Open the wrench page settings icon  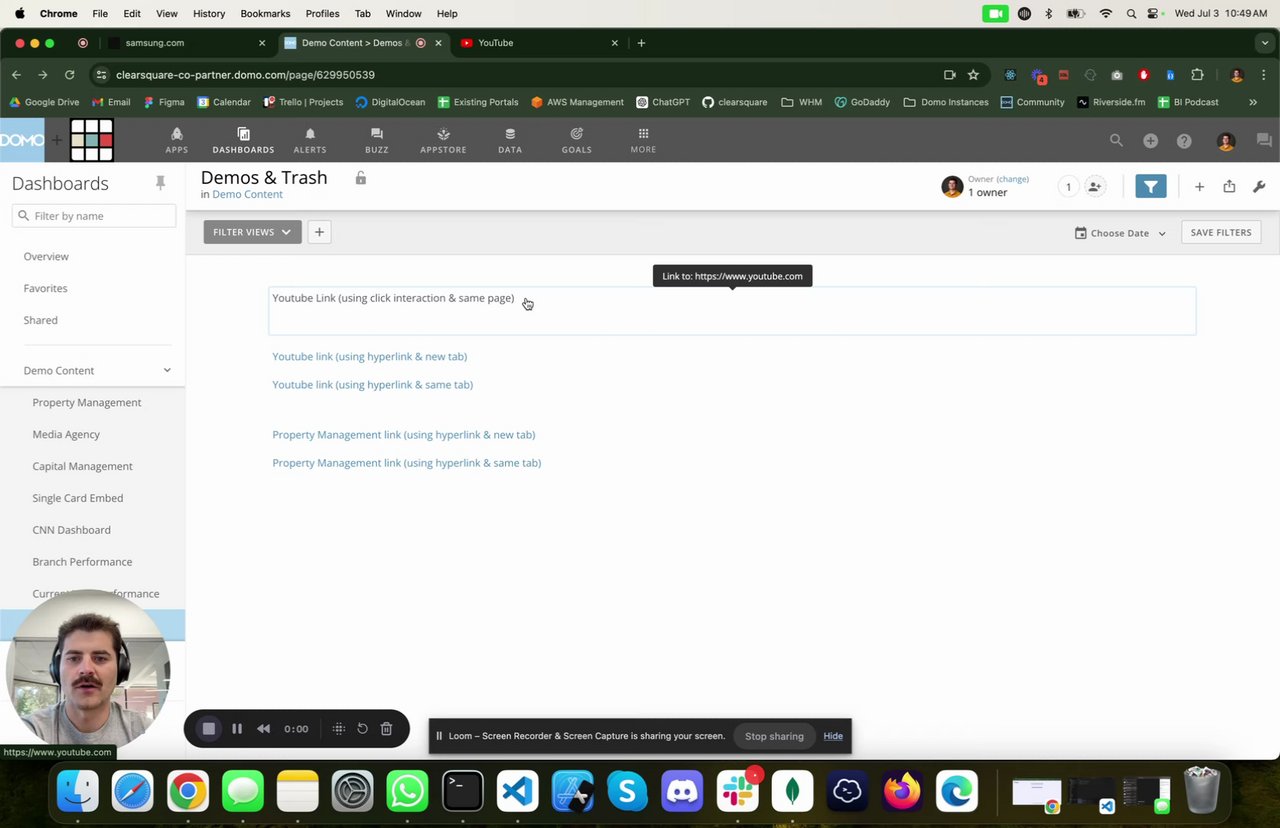click(x=1259, y=186)
